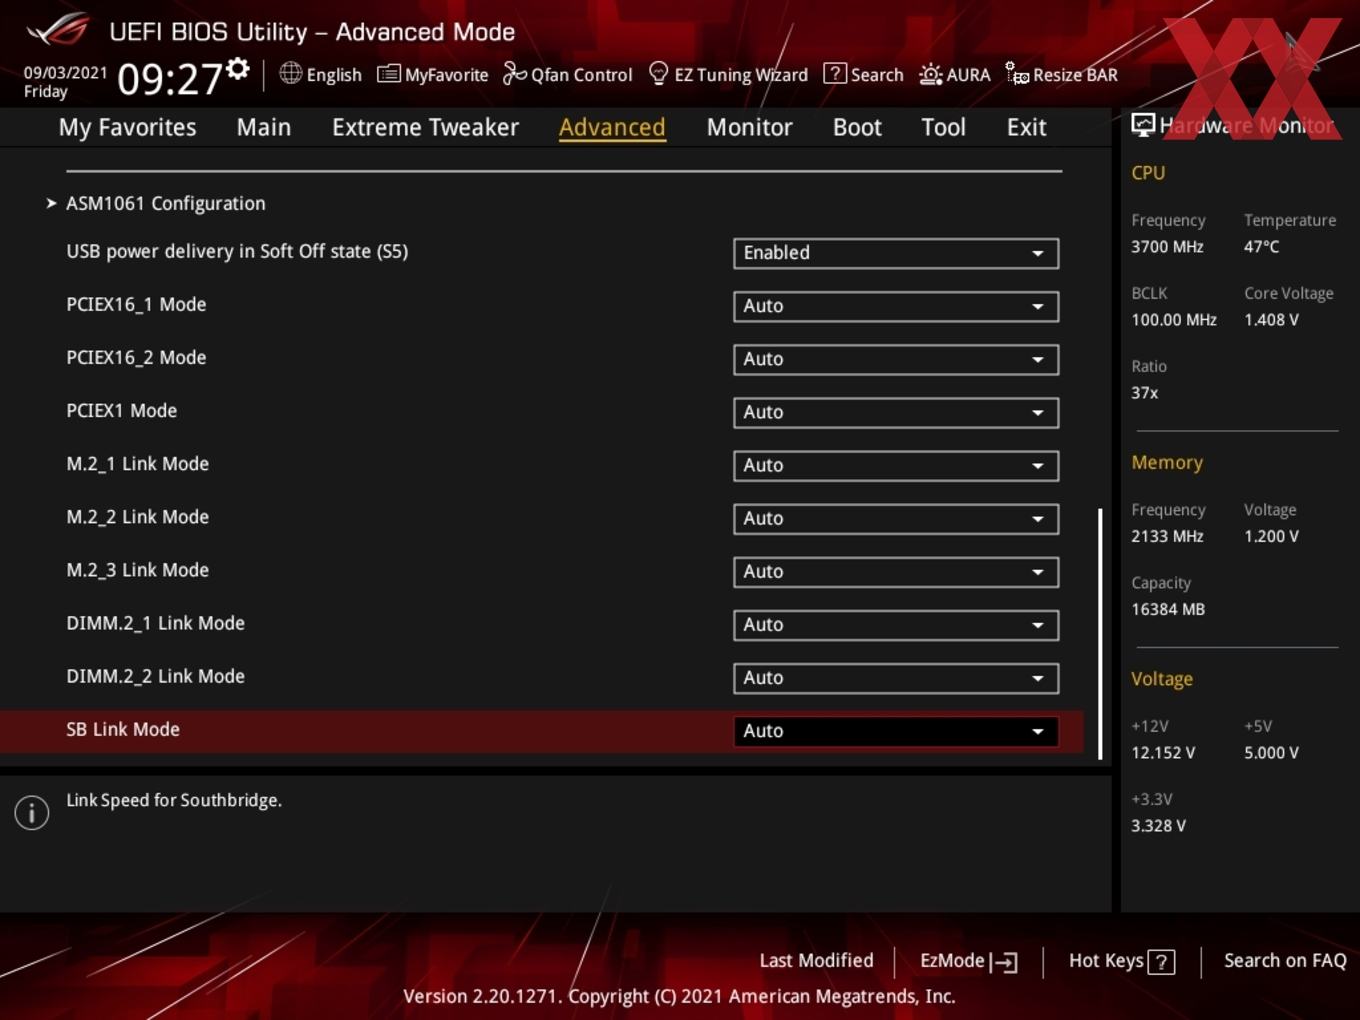Open the Exit tab

pos(1026,127)
